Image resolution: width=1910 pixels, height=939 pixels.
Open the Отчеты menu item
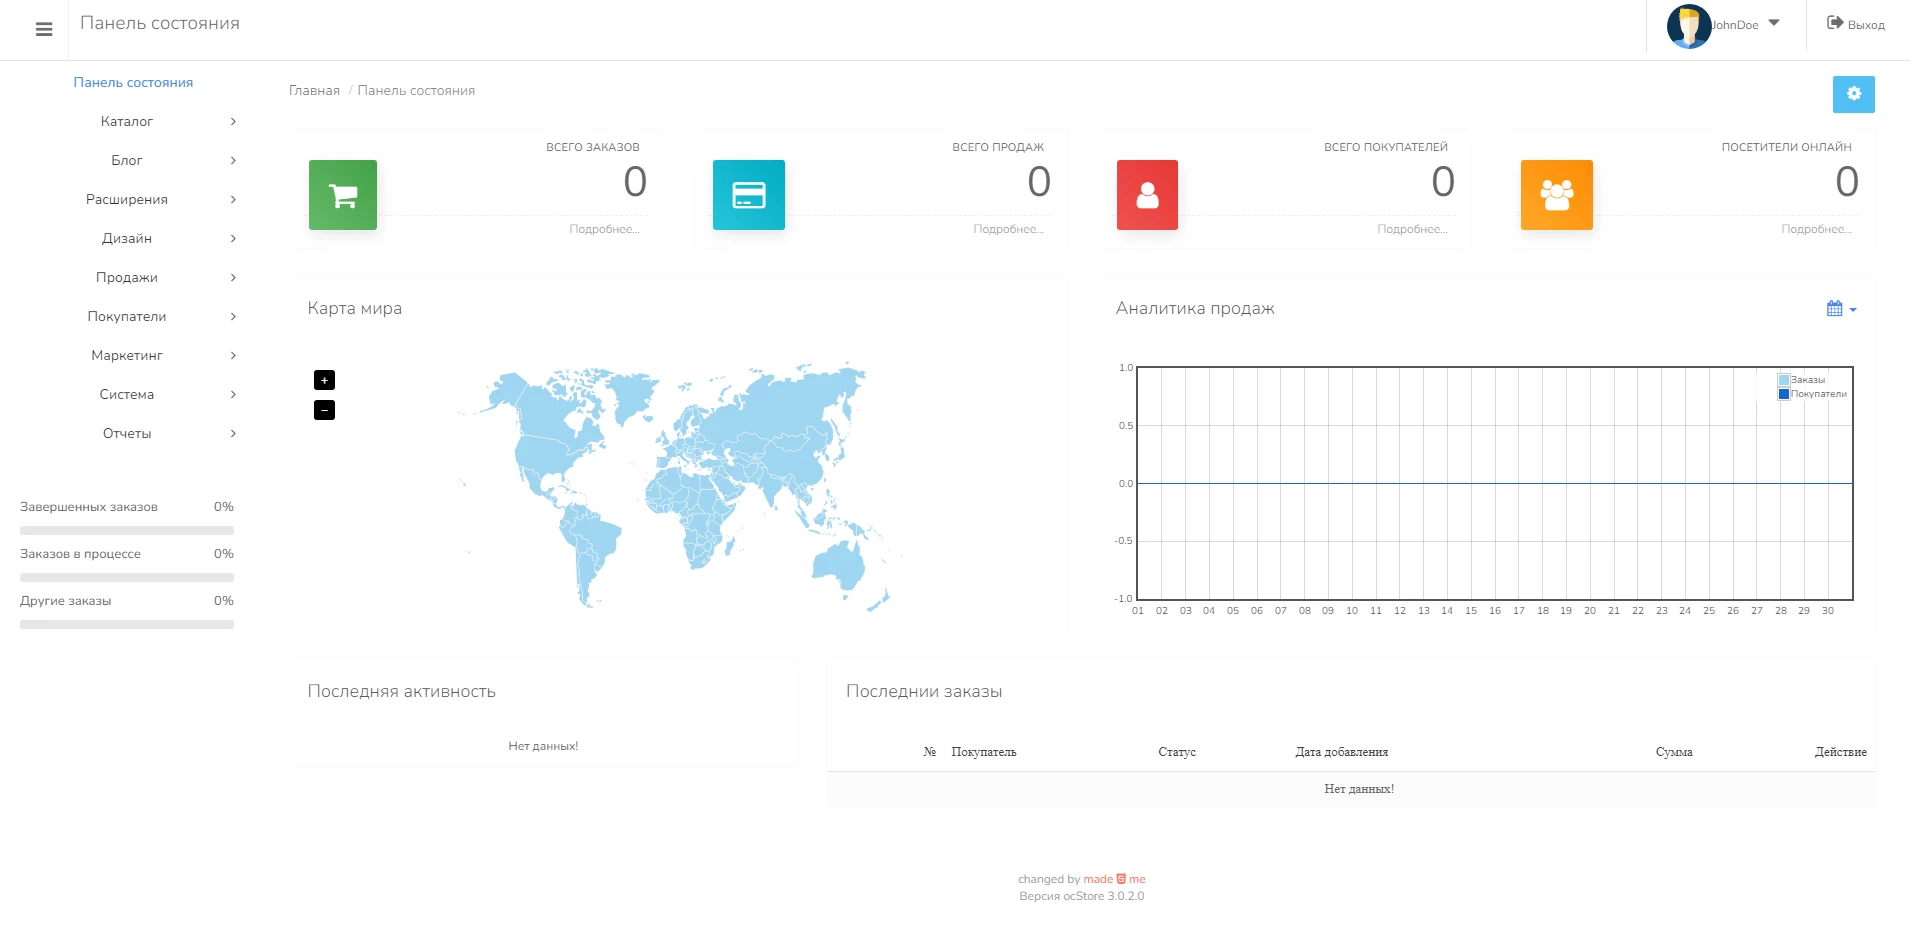tap(127, 433)
